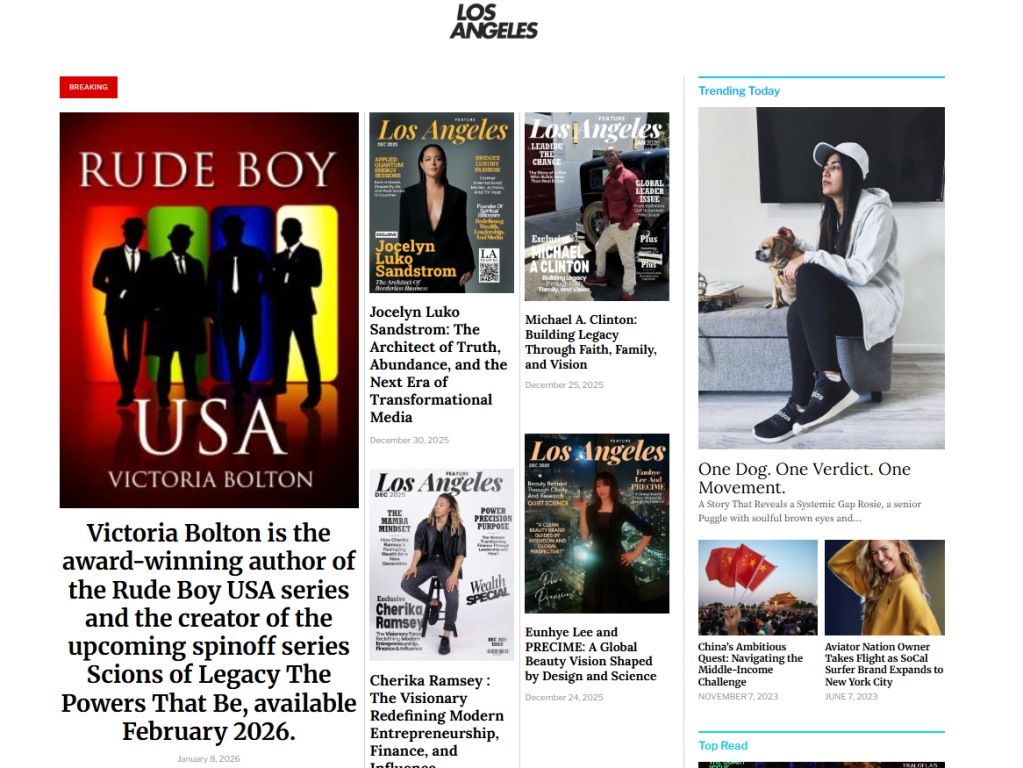Open Michael A. Clinton Building Legacy headline
This screenshot has height=768, width=1023.
click(x=590, y=342)
